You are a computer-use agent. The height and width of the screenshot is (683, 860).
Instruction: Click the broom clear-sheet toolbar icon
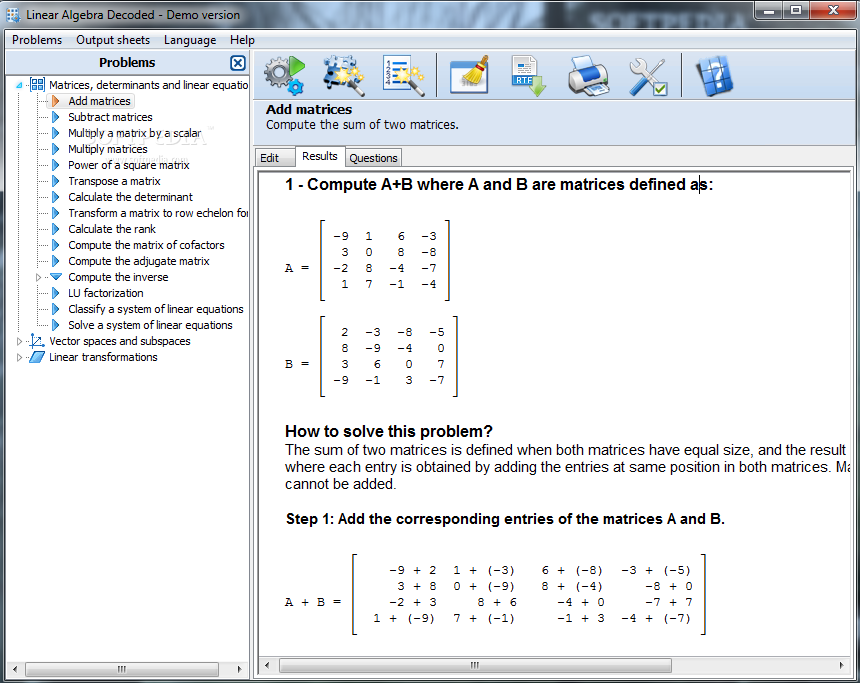pyautogui.click(x=469, y=75)
